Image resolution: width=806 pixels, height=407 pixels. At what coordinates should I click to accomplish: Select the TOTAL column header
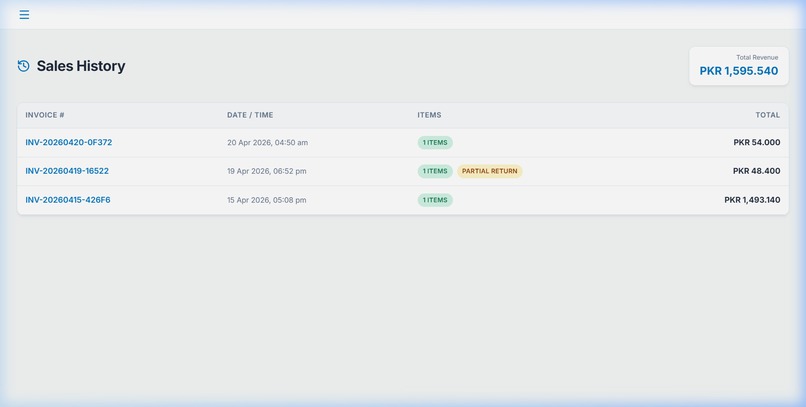[767, 115]
